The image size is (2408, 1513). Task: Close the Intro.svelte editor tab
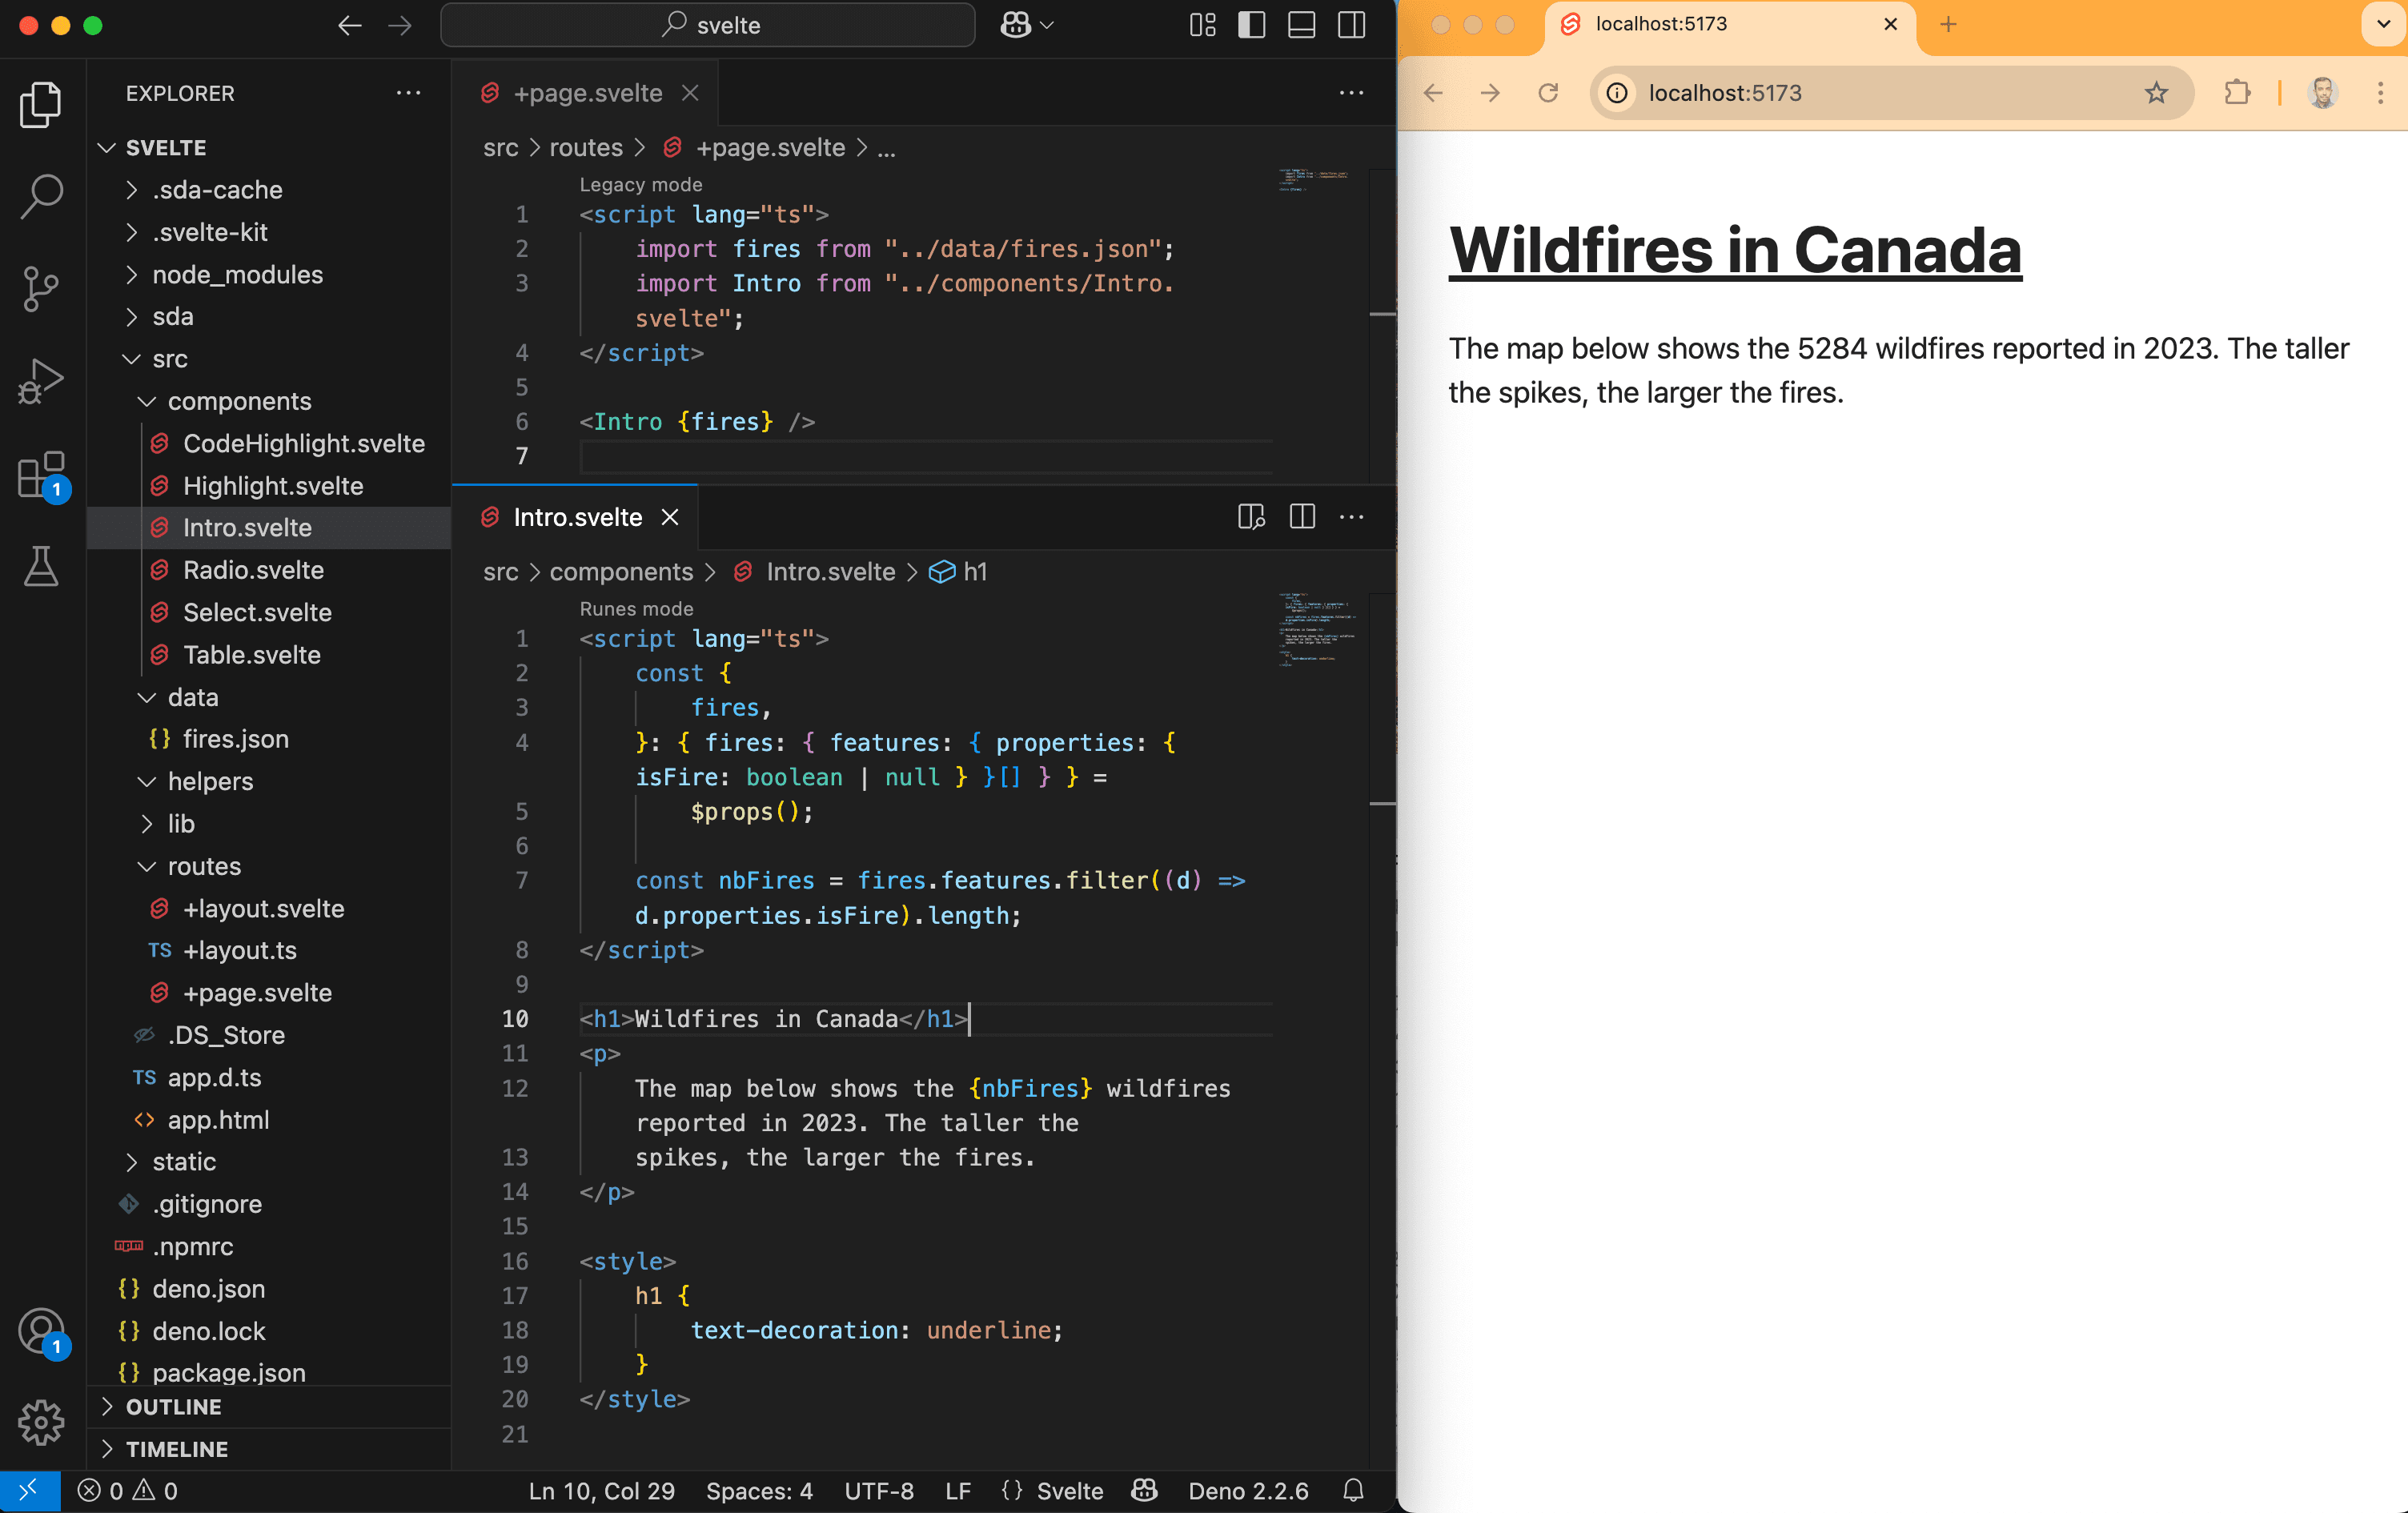tap(670, 517)
